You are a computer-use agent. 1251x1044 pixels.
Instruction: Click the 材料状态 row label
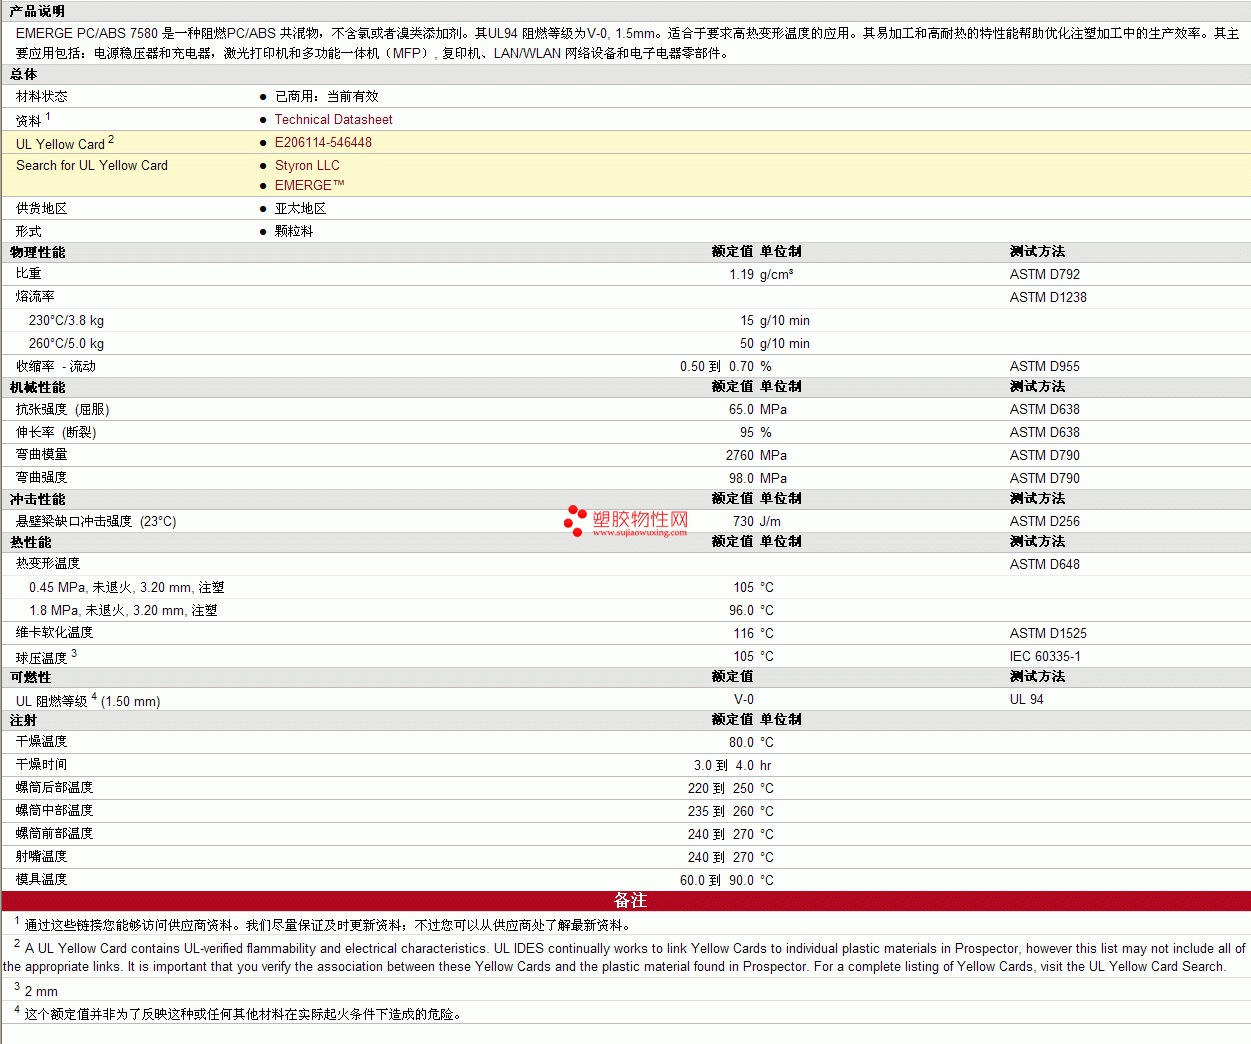coord(41,96)
